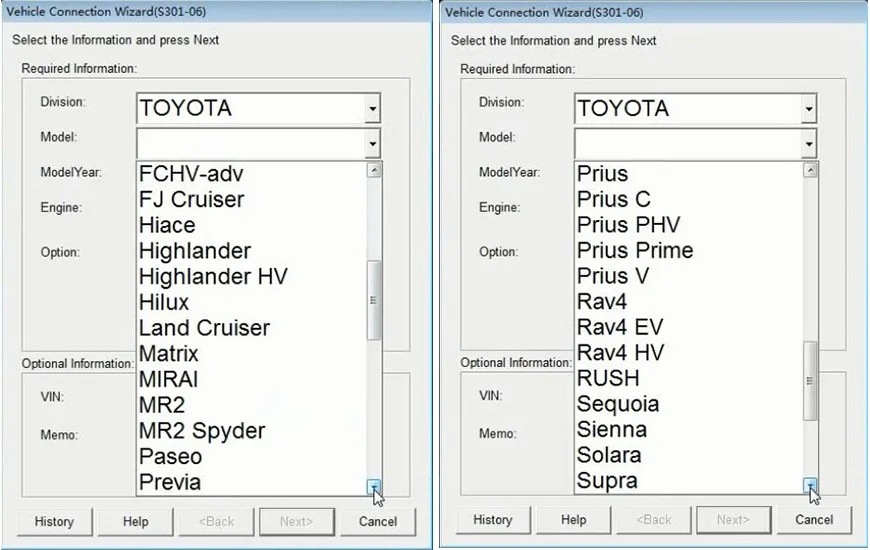Choose Sienna in model list
870x550 pixels.
[x=689, y=430]
